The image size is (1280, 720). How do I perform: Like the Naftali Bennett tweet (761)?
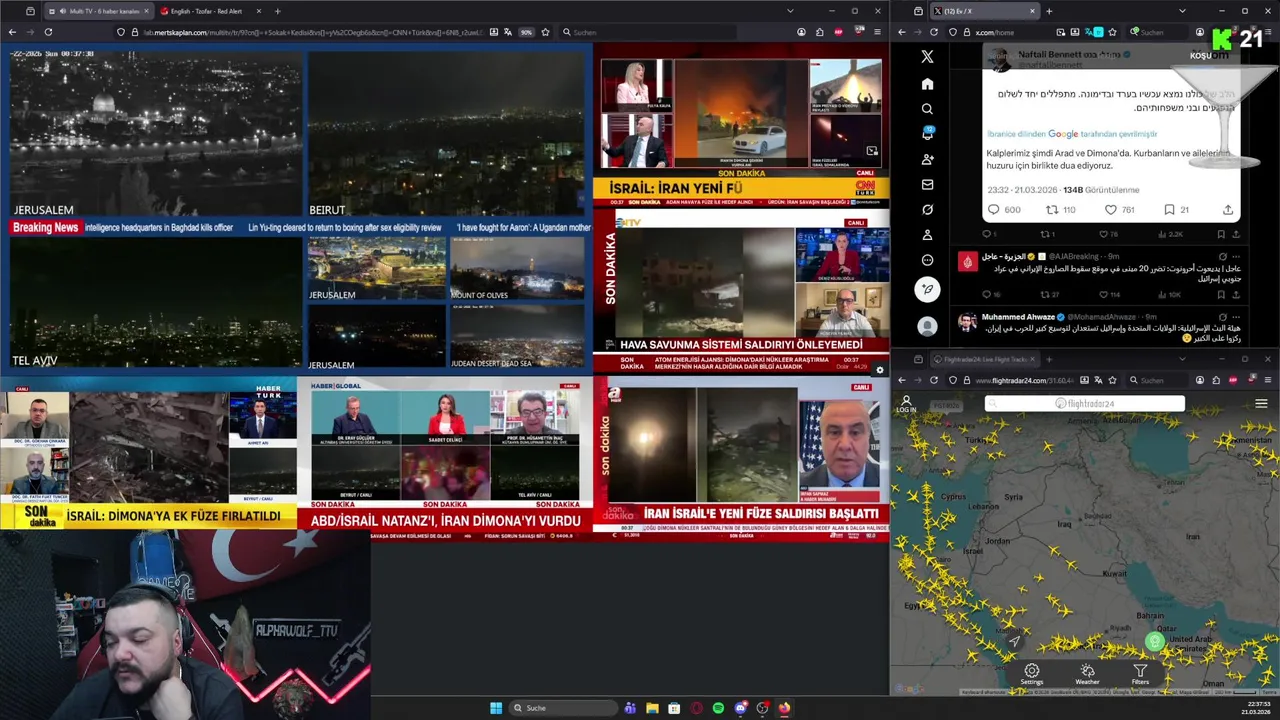tap(1120, 210)
